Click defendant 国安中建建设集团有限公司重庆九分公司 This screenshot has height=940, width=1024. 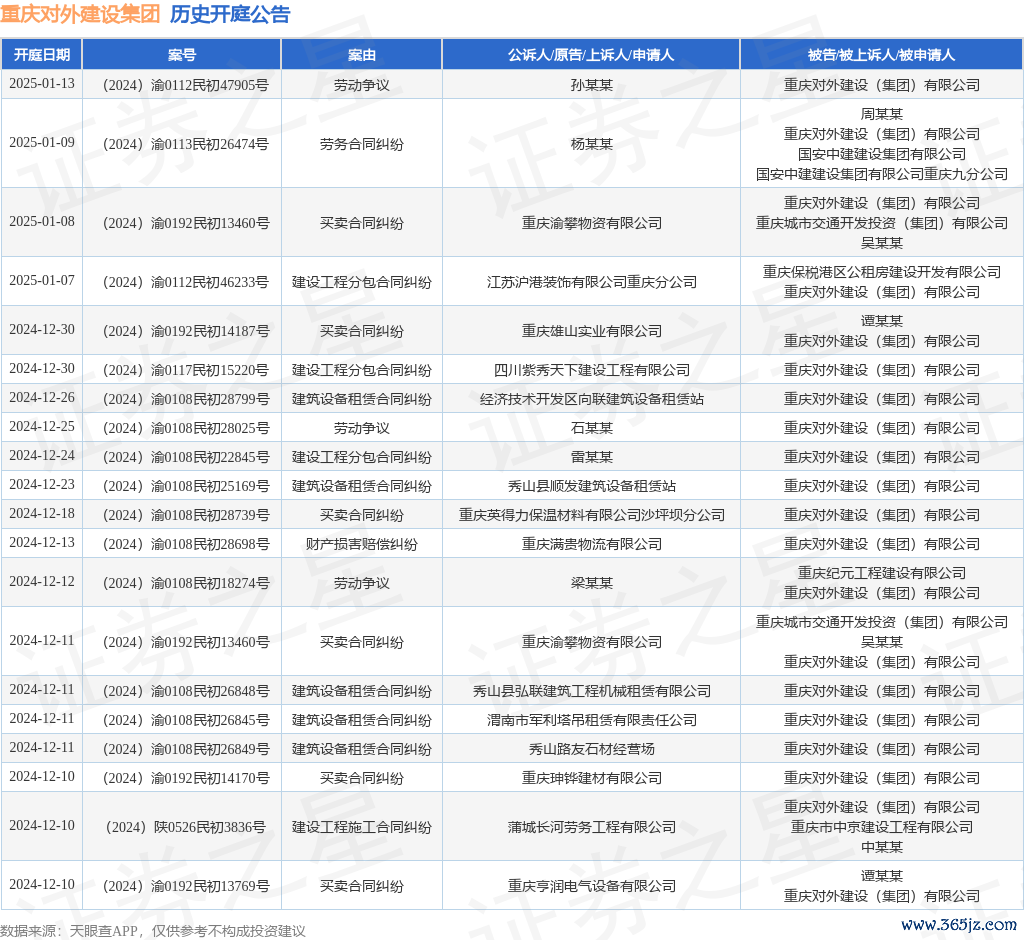[x=882, y=174]
